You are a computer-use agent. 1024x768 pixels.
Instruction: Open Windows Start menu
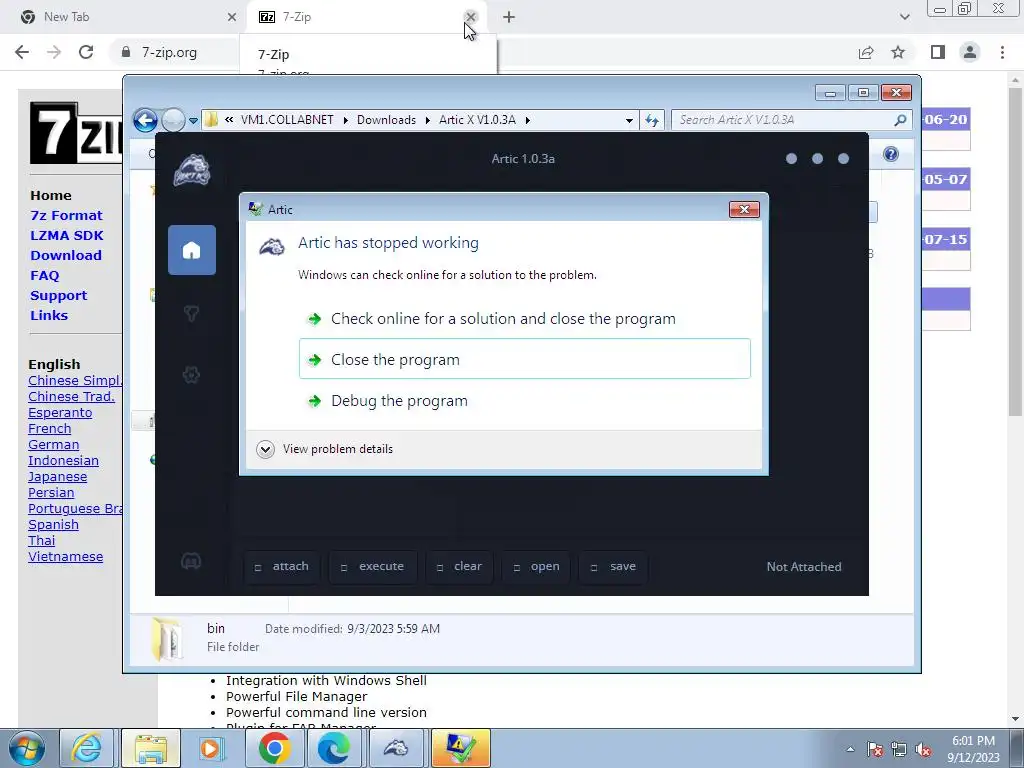(x=25, y=748)
